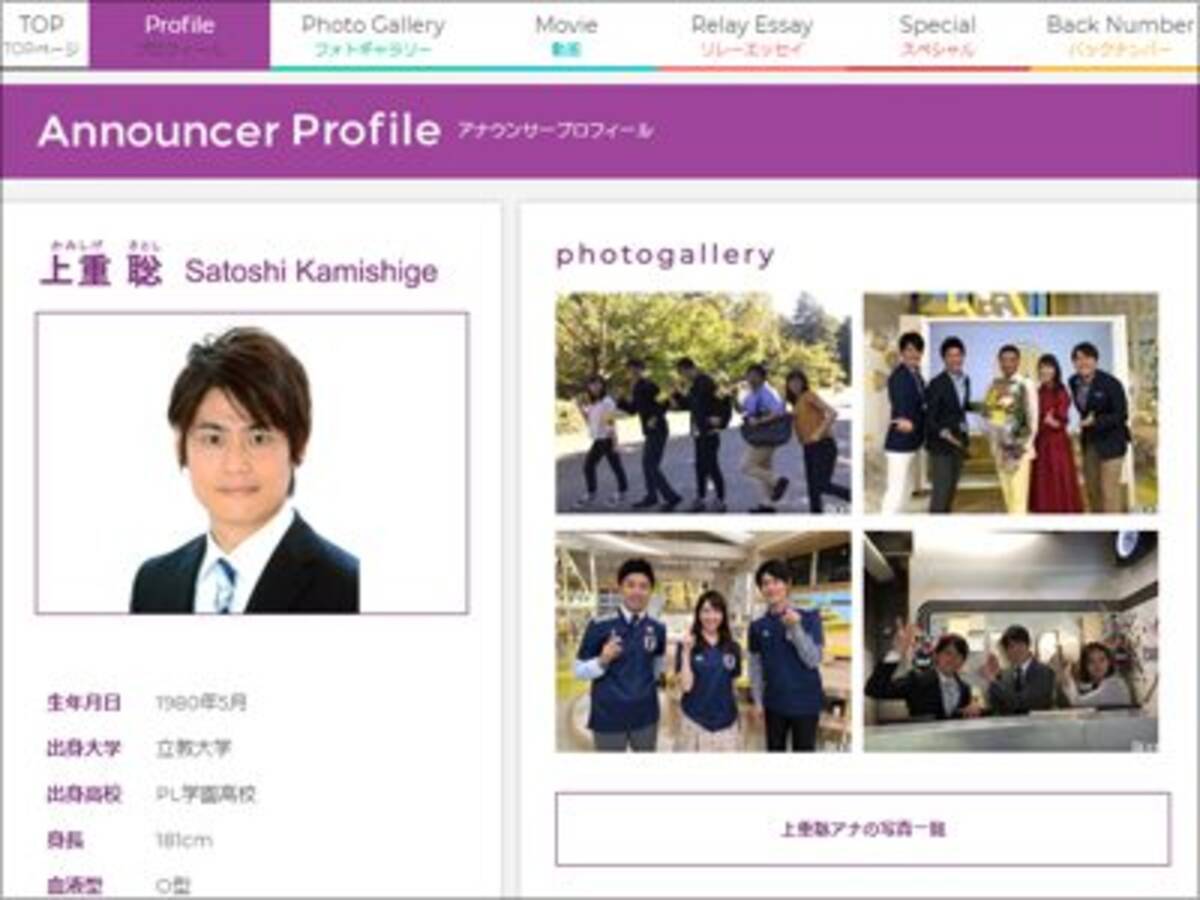The height and width of the screenshot is (900, 1200).
Task: Select the Movie navigation tab
Action: point(566,30)
